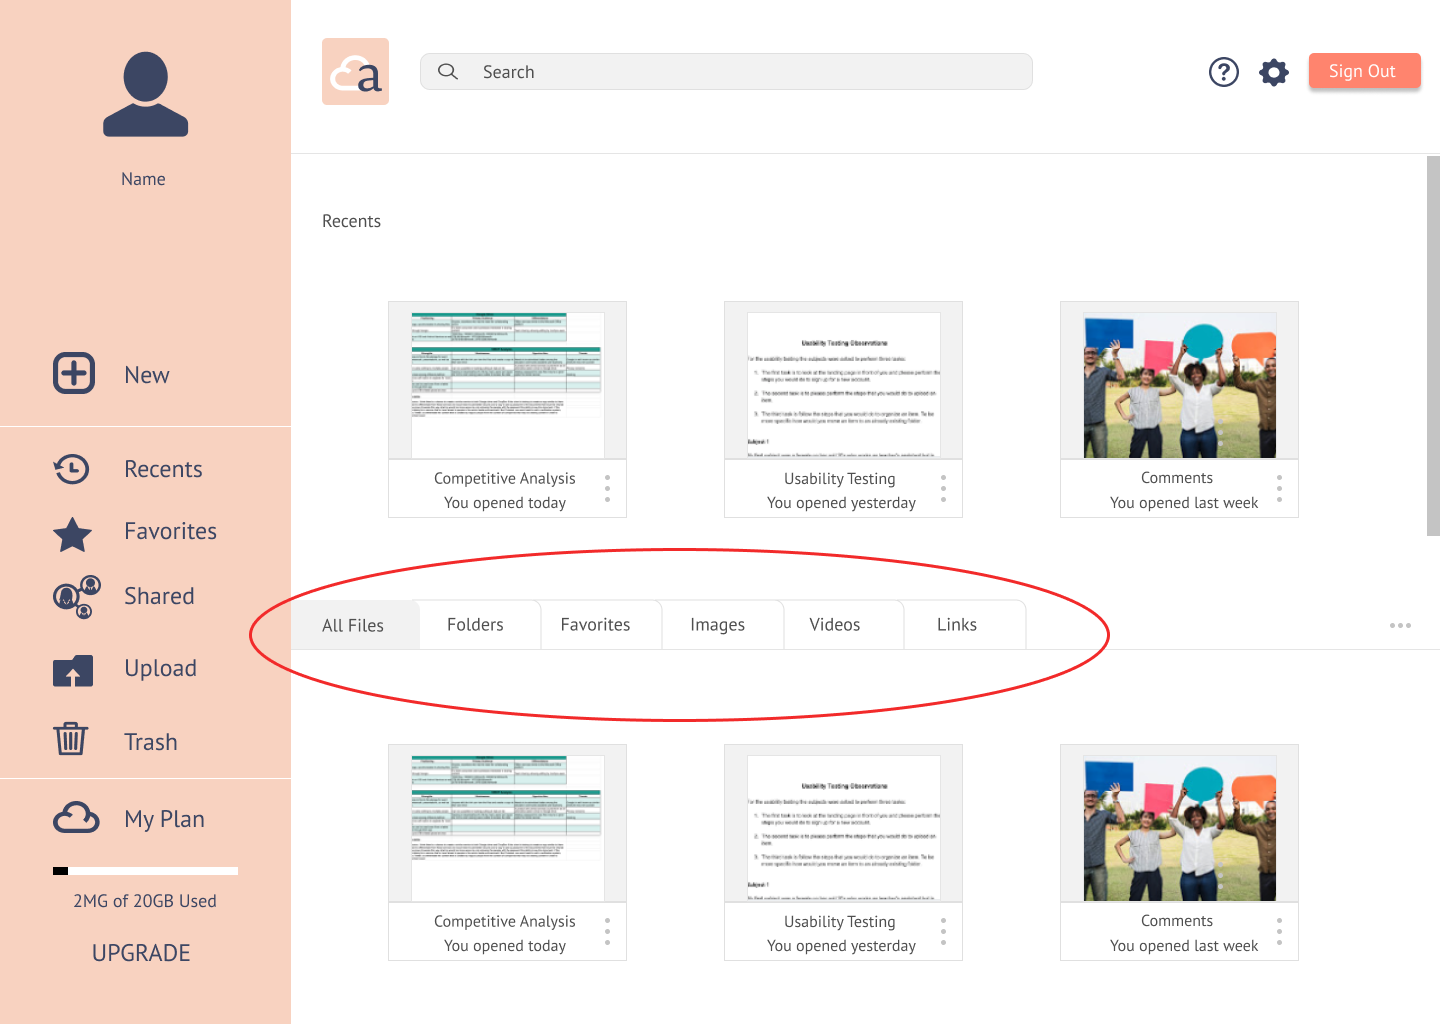The image size is (1440, 1024).
Task: Click the Upload label in sidebar
Action: [x=160, y=668]
